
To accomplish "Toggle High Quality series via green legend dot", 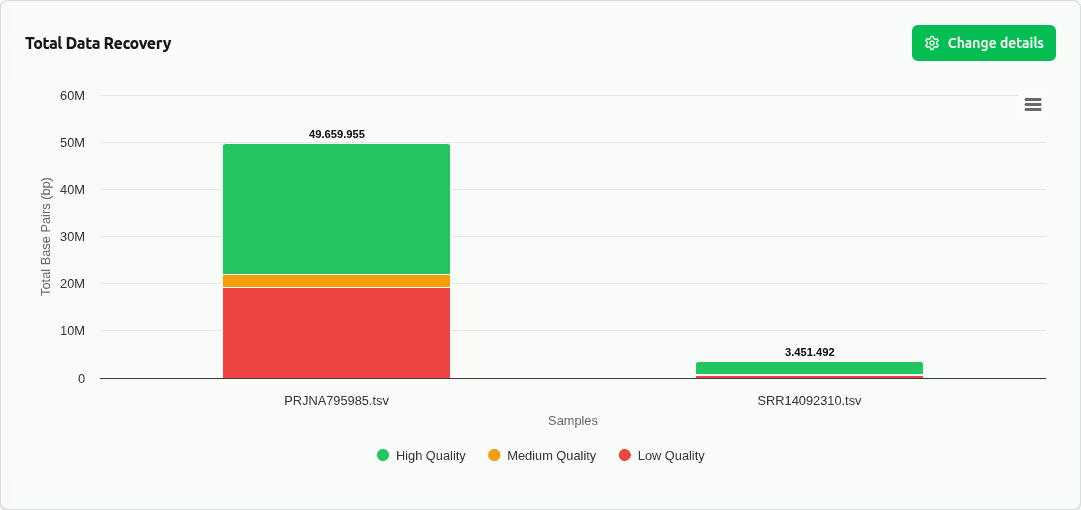I will pos(383,455).
